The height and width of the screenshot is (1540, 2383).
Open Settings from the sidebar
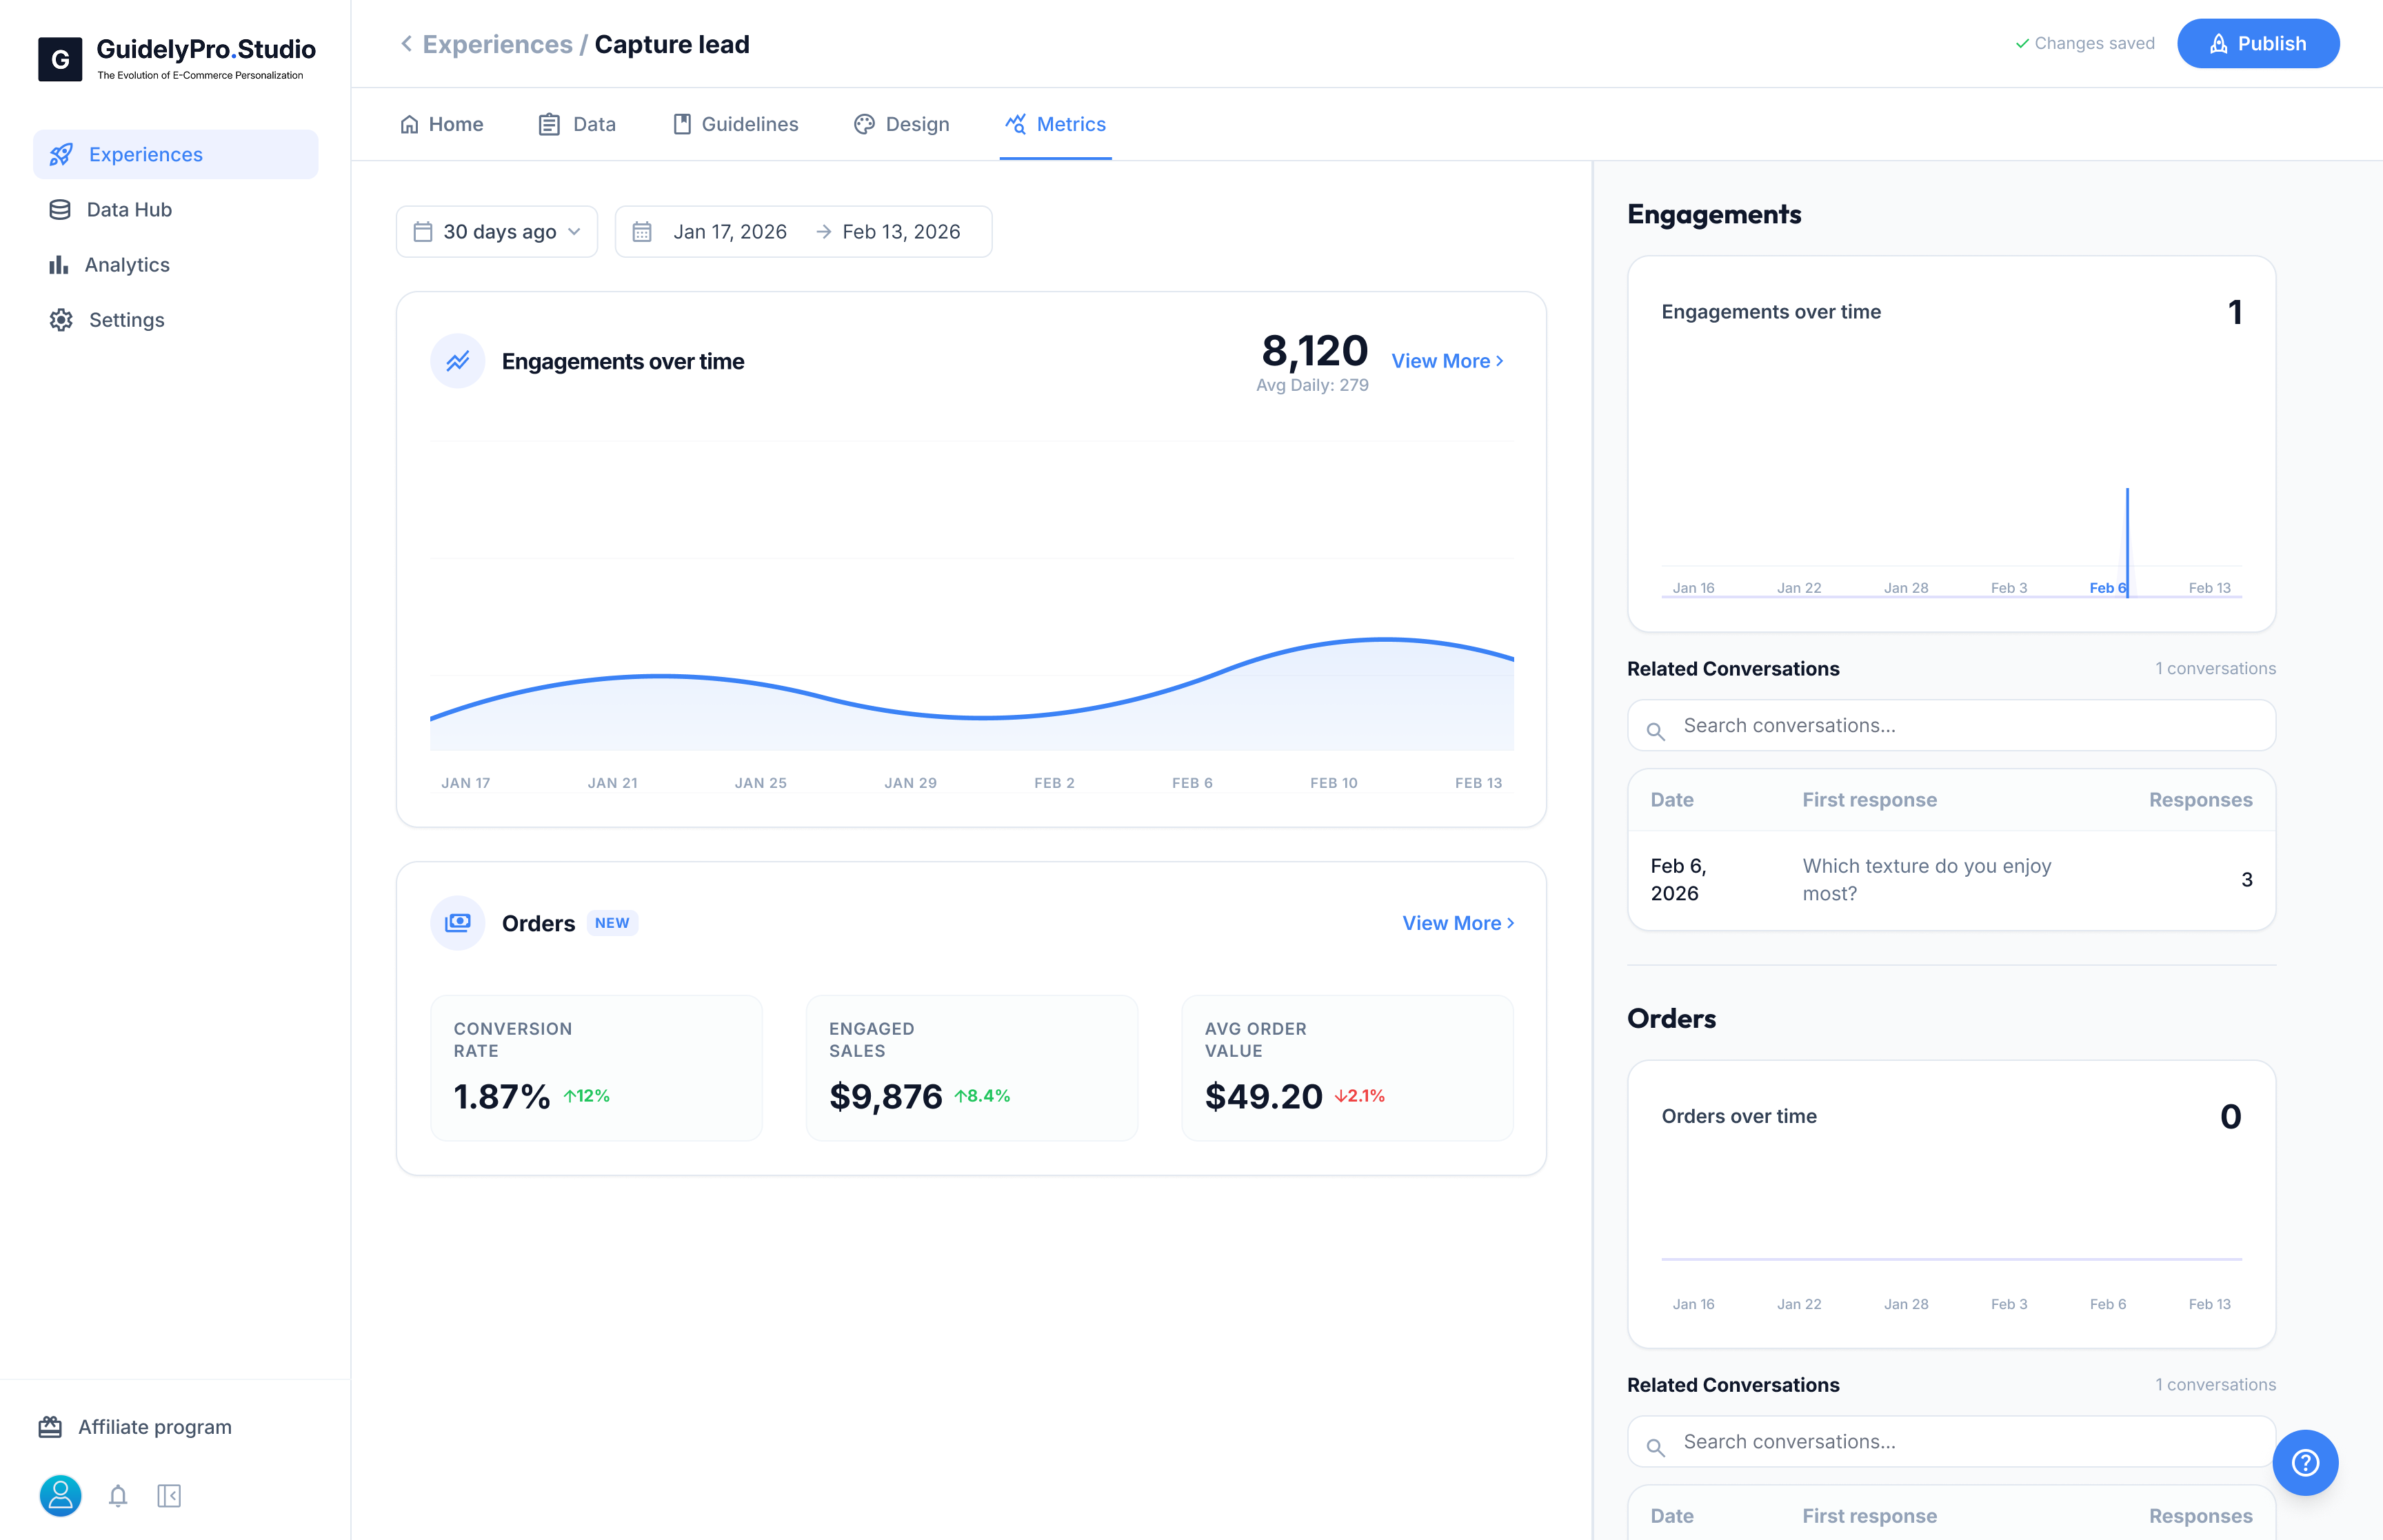[x=126, y=319]
